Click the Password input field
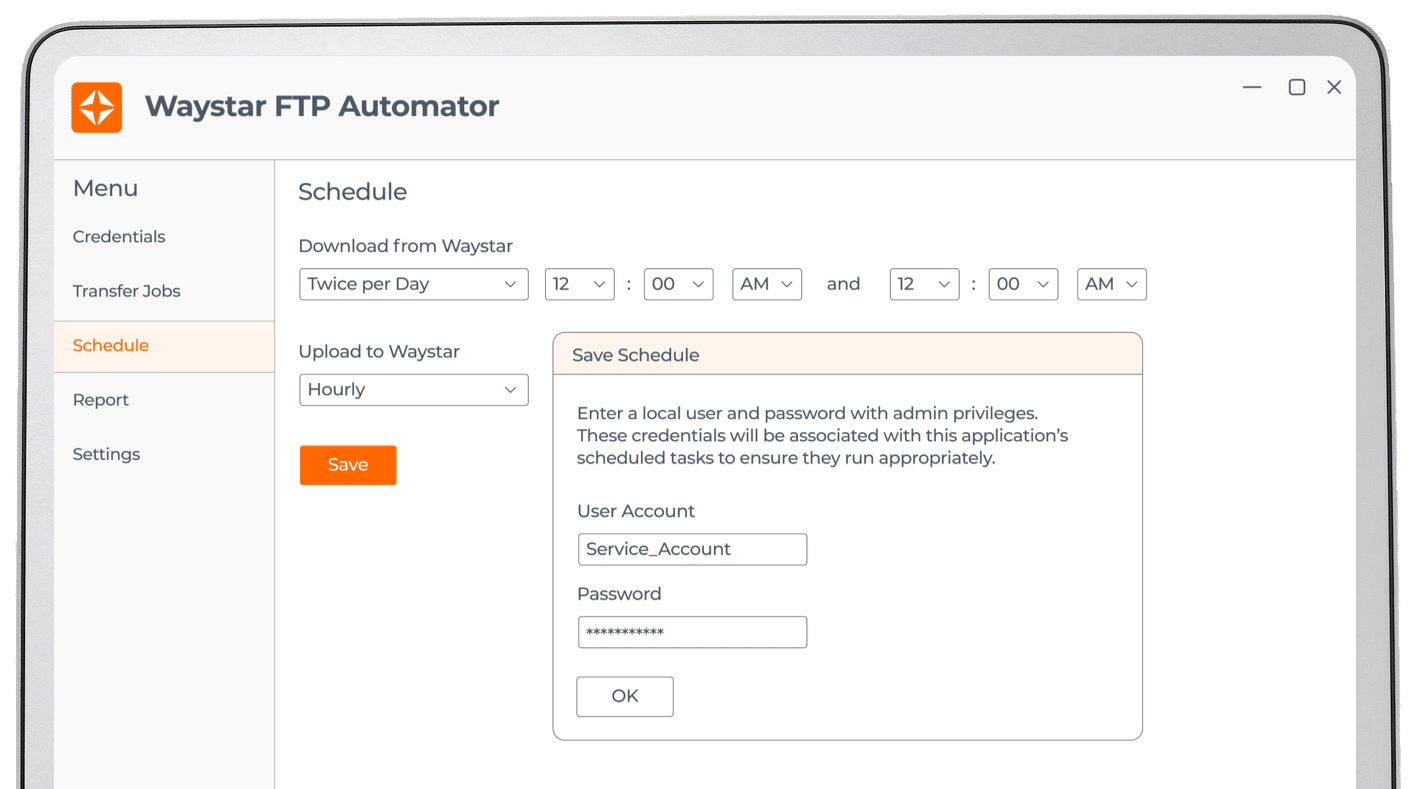The height and width of the screenshot is (789, 1410). [x=692, y=632]
